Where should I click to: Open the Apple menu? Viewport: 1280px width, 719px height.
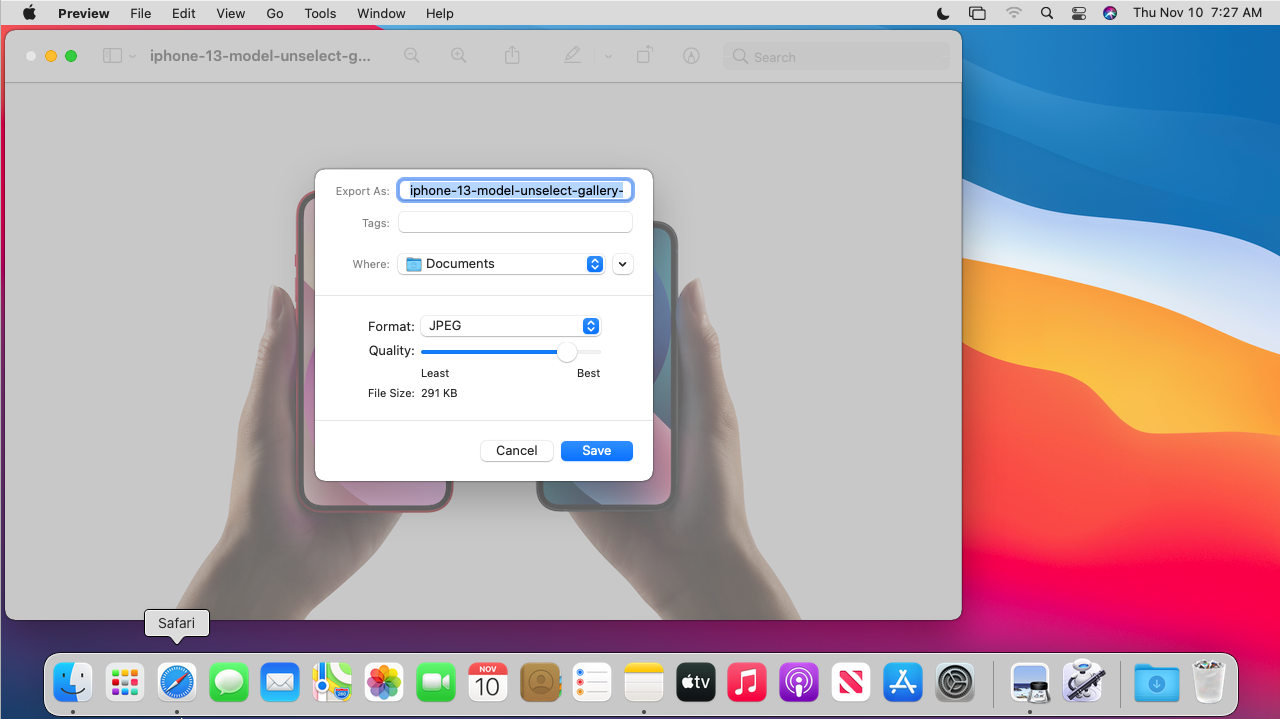coord(29,13)
